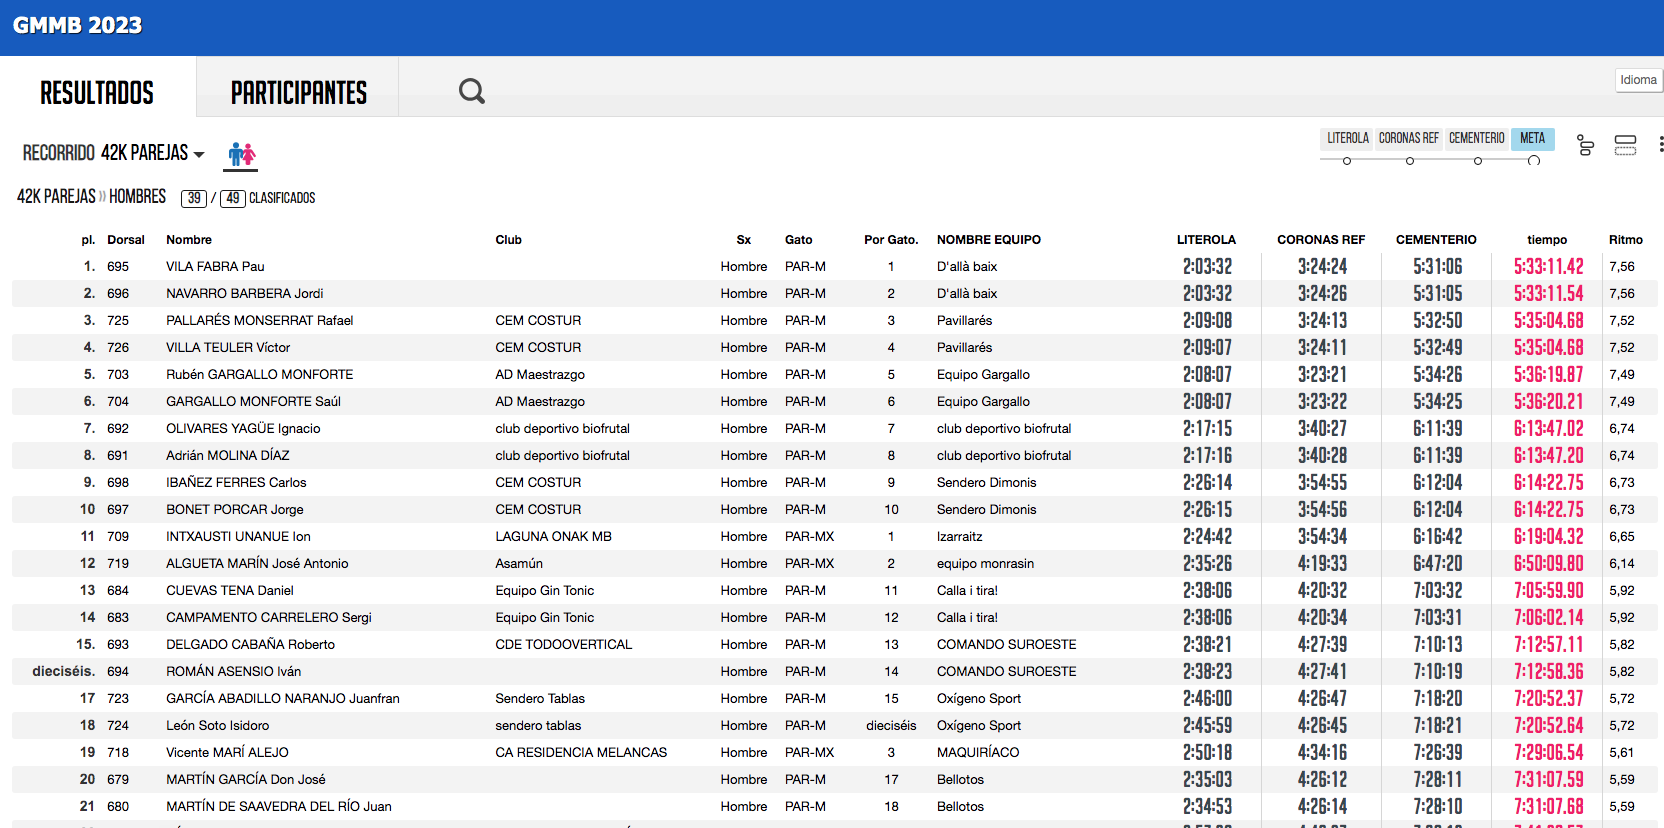Click the timeline layout view icon
This screenshot has height=828, width=1664.
(x=1585, y=145)
